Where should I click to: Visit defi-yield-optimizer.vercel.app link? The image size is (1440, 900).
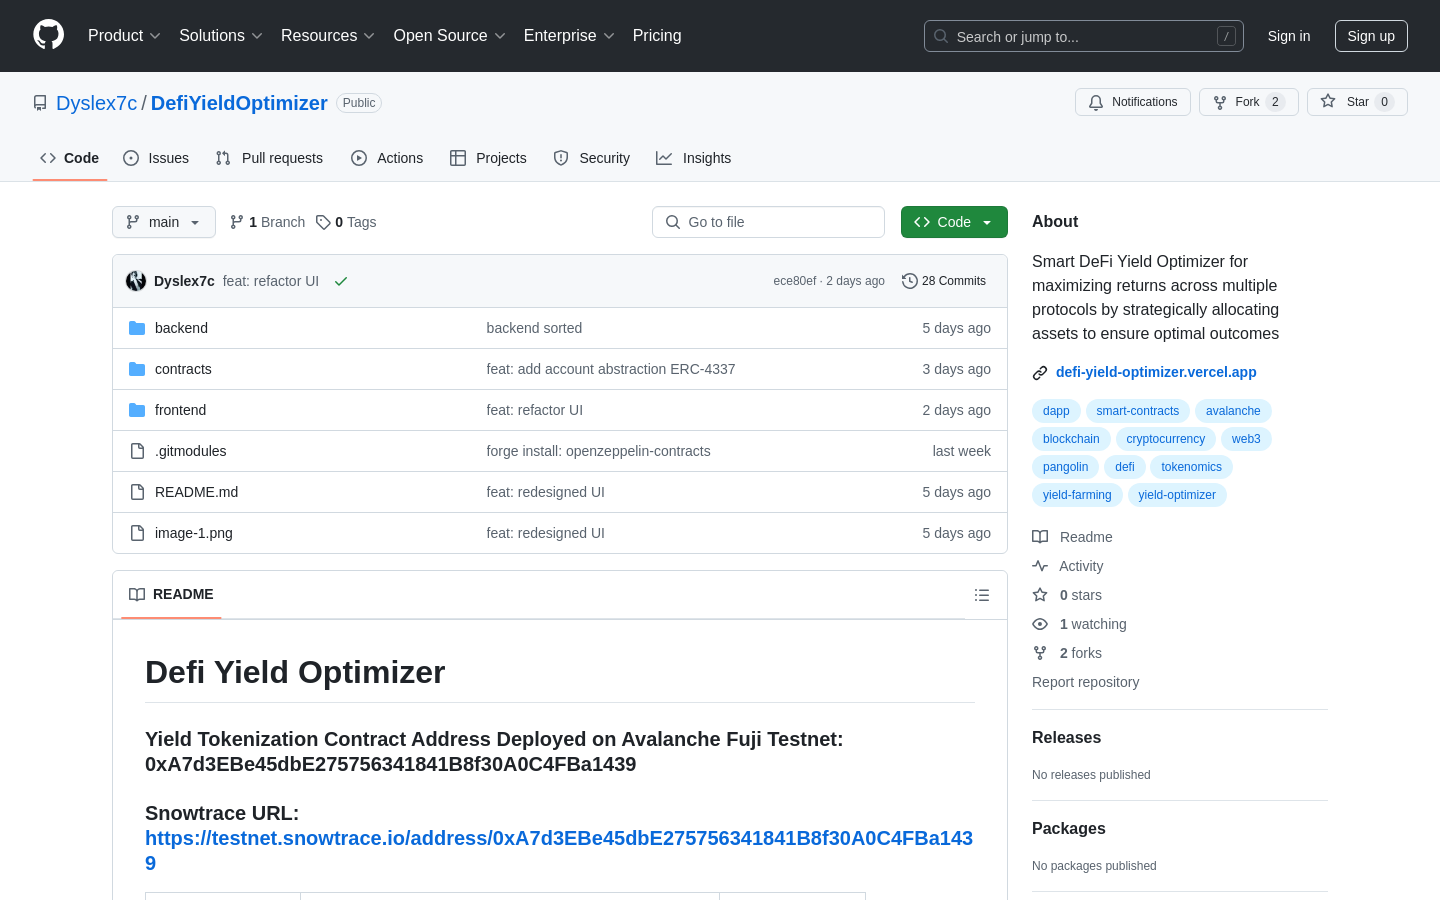click(1156, 372)
